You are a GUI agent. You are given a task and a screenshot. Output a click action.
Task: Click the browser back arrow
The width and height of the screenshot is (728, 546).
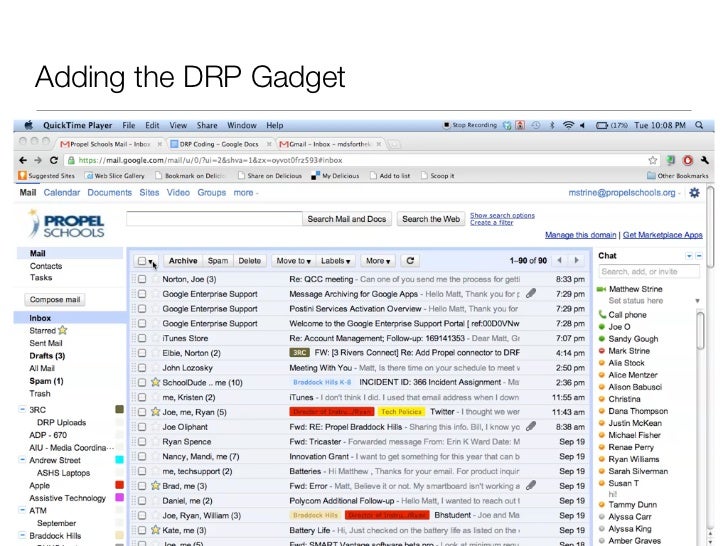pyautogui.click(x=23, y=160)
